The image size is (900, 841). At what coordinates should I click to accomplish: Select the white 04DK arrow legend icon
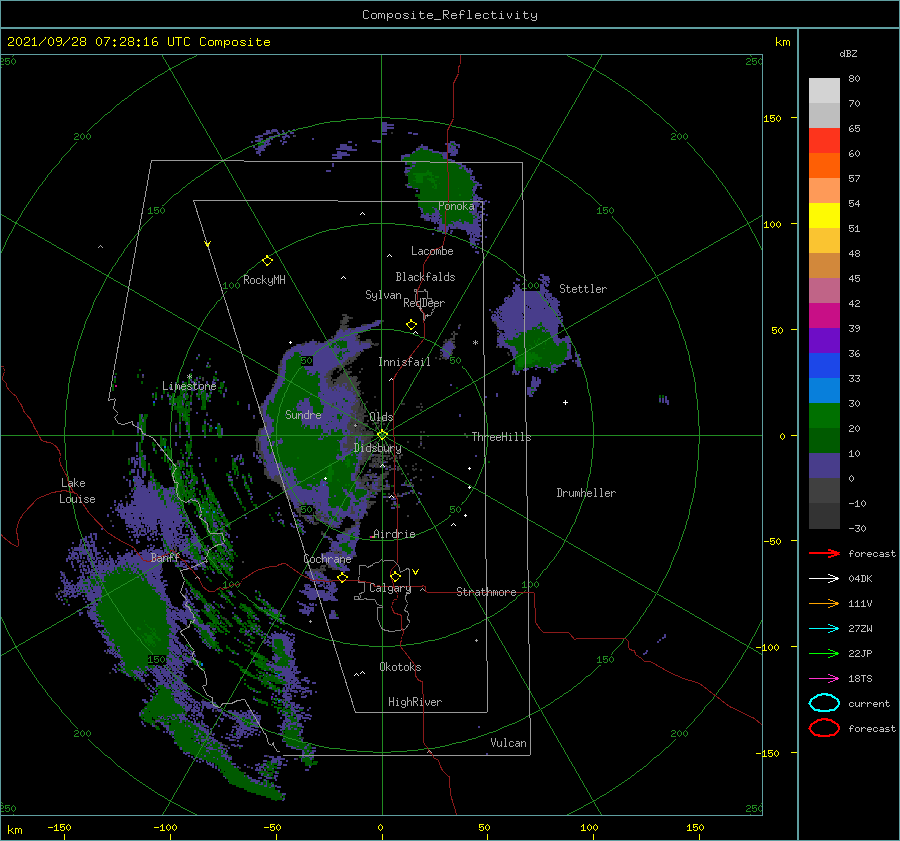[x=824, y=579]
